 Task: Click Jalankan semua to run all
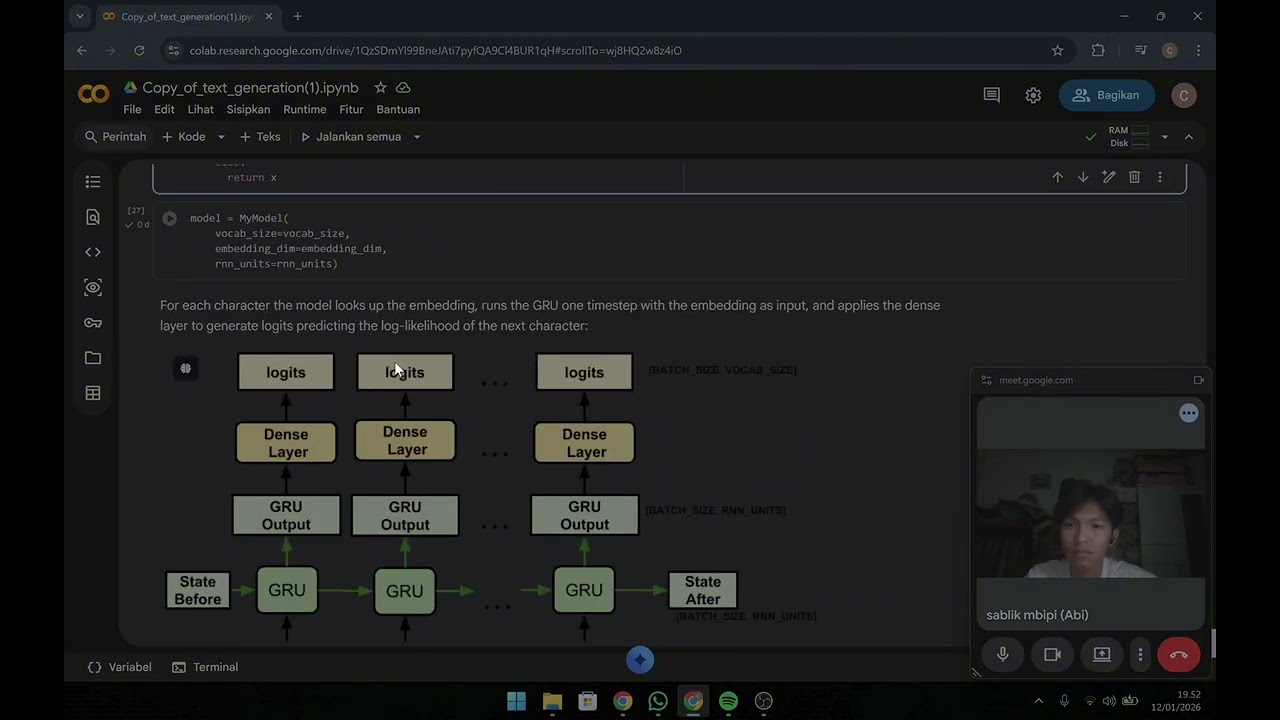[351, 137]
